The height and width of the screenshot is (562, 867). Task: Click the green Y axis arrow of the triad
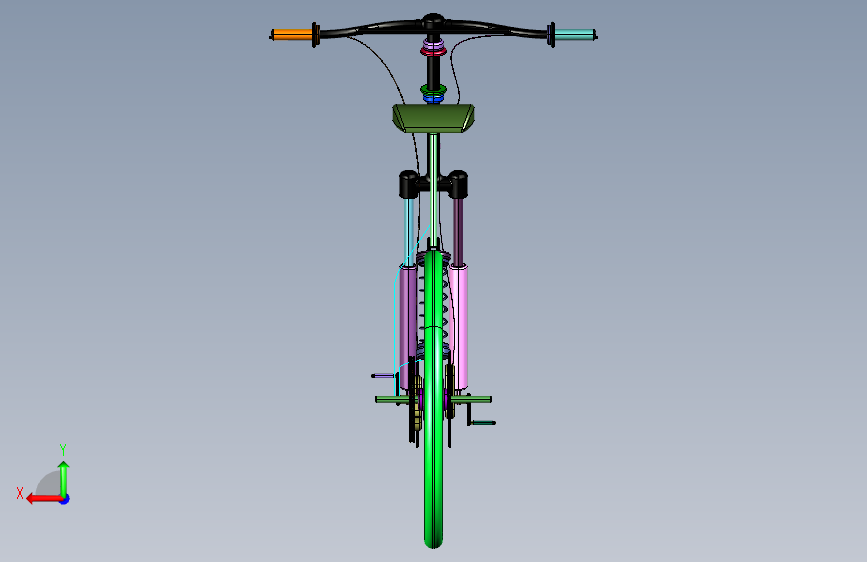coord(64,478)
